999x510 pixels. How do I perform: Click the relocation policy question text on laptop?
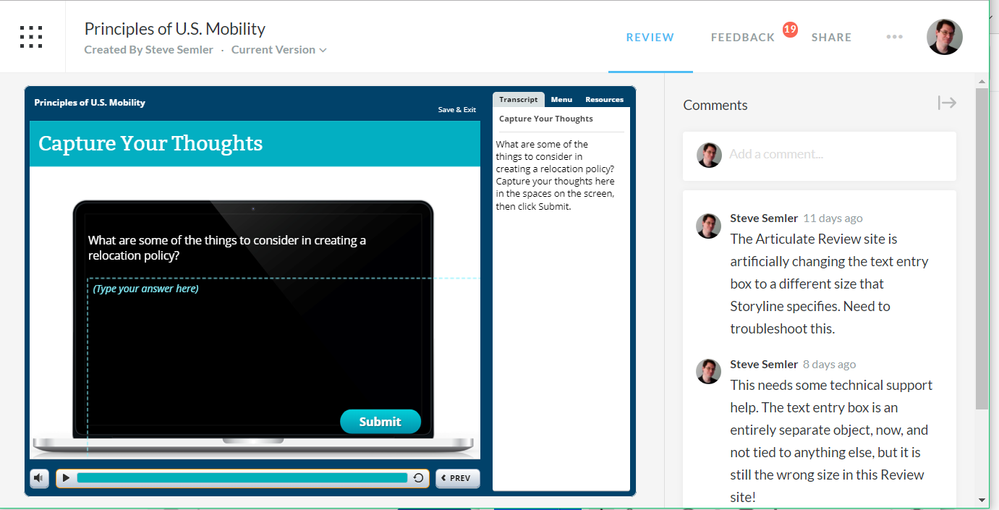227,248
